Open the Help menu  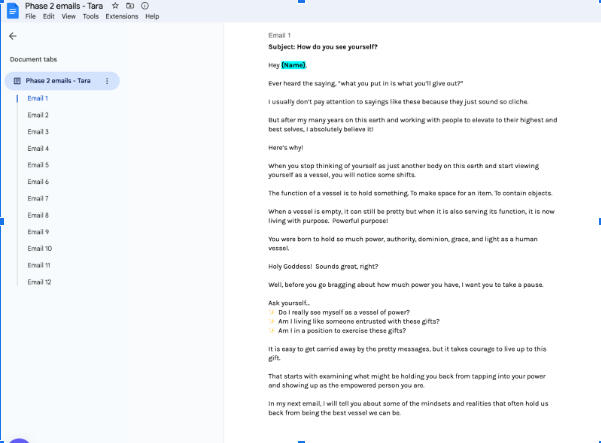(x=152, y=17)
